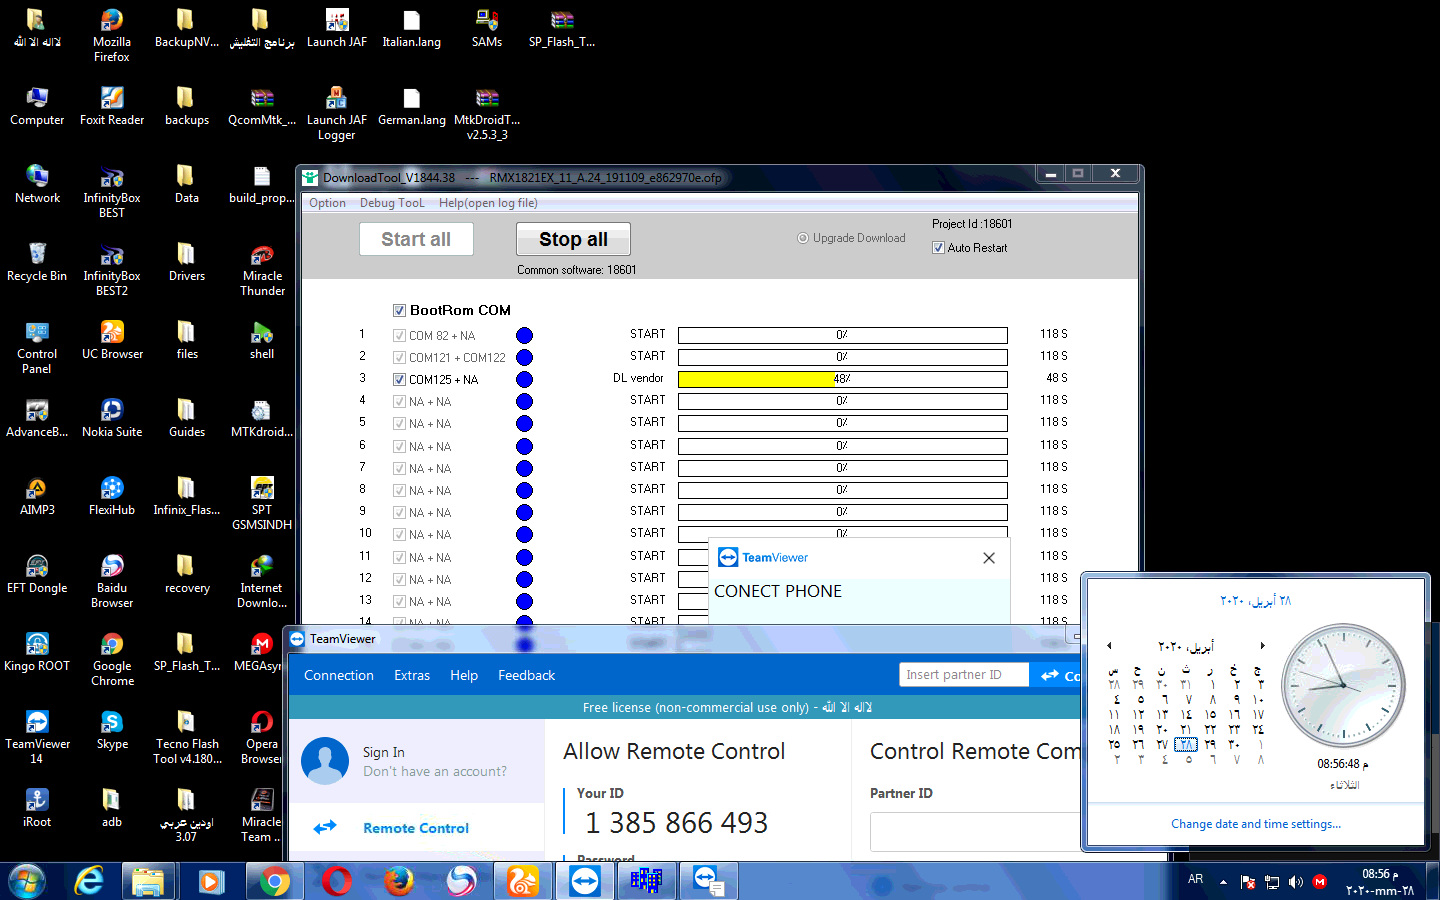
Task: Click the analog clock face
Action: pyautogui.click(x=1343, y=687)
